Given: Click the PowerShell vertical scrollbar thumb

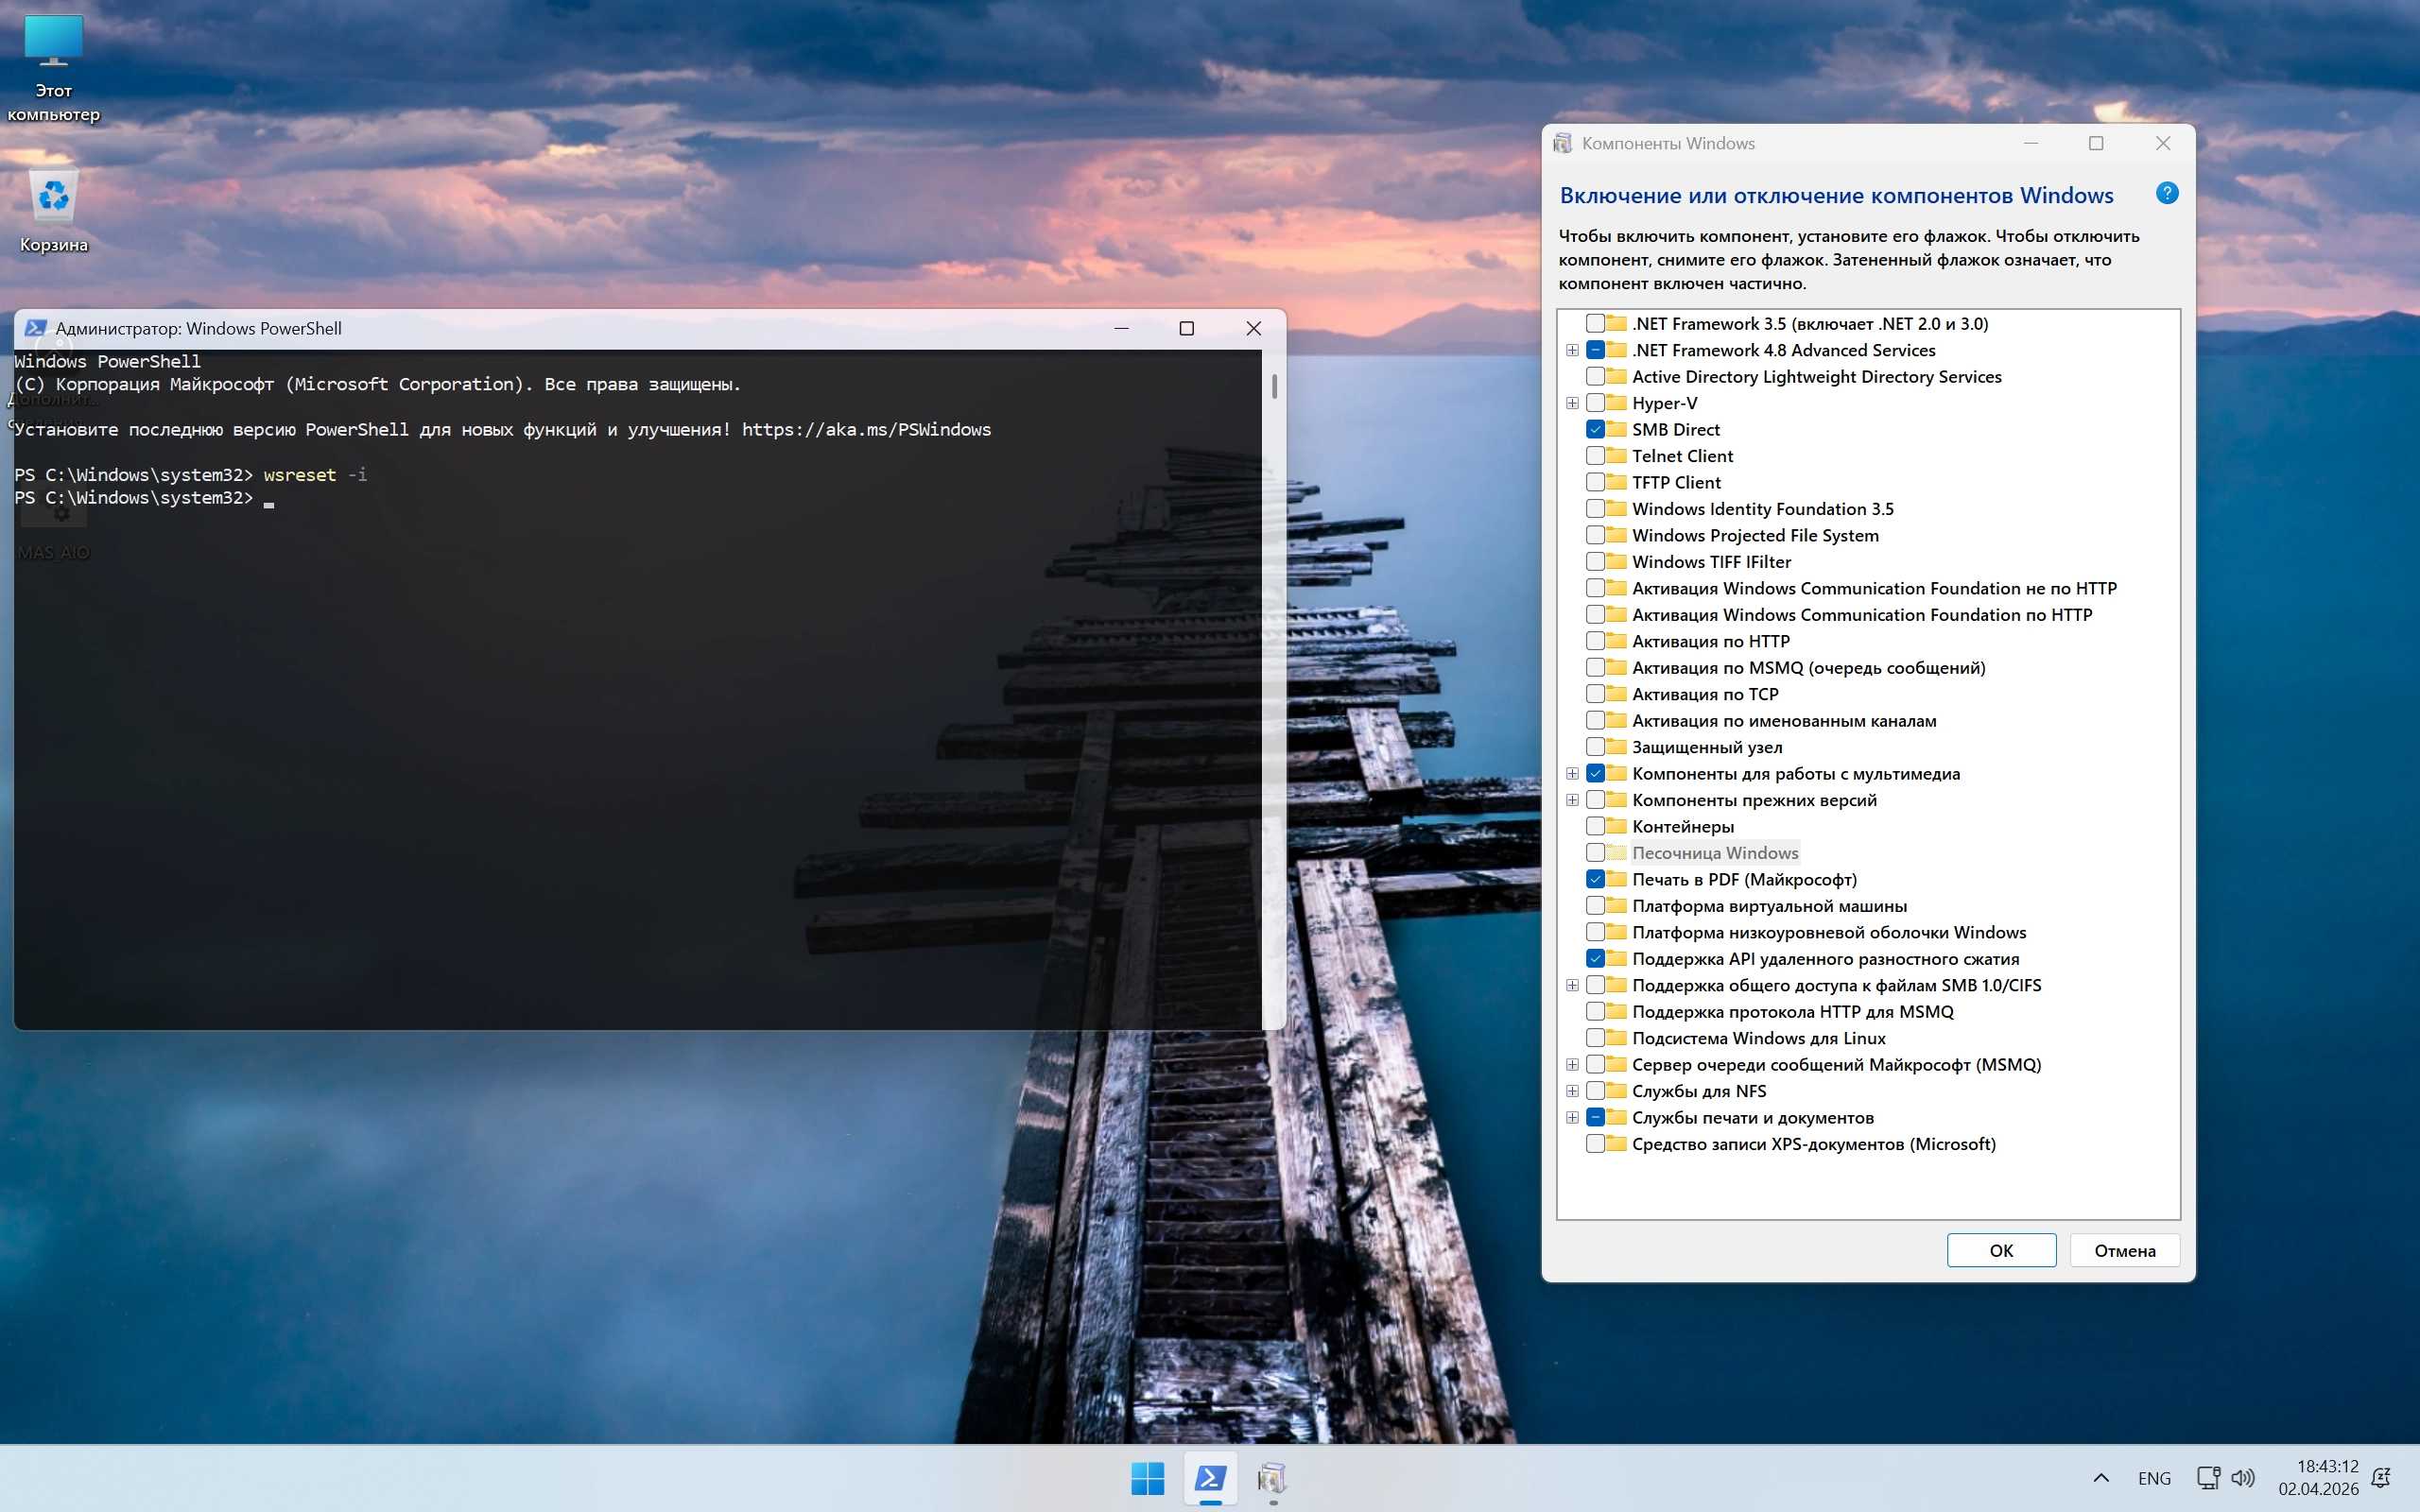Looking at the screenshot, I should pyautogui.click(x=1274, y=386).
